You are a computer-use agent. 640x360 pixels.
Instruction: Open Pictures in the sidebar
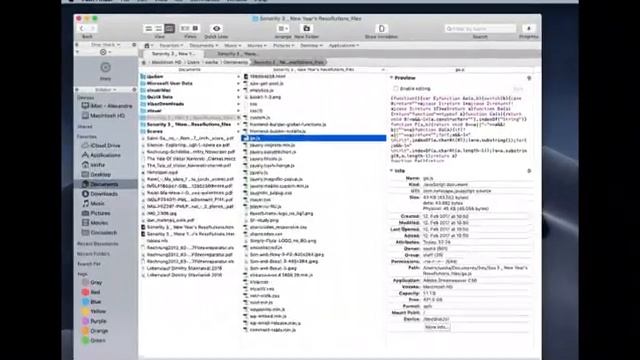point(96,213)
